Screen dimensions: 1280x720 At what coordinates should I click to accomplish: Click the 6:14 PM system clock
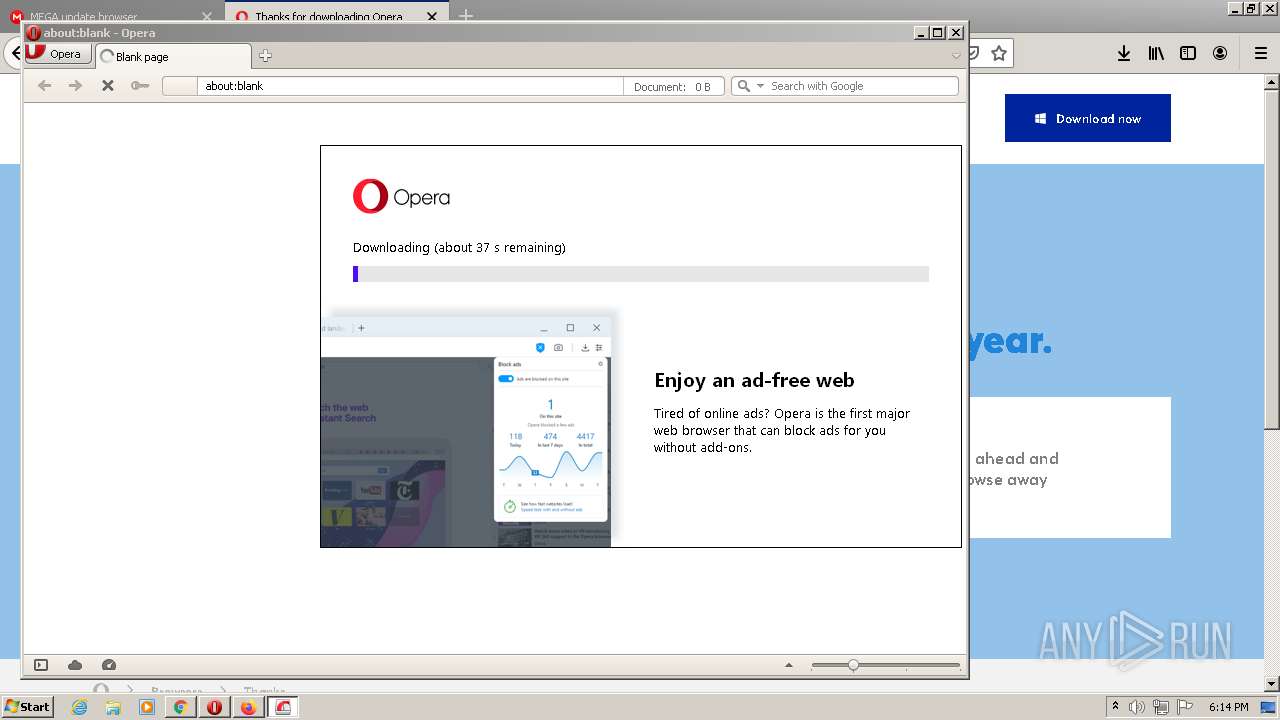tap(1229, 707)
